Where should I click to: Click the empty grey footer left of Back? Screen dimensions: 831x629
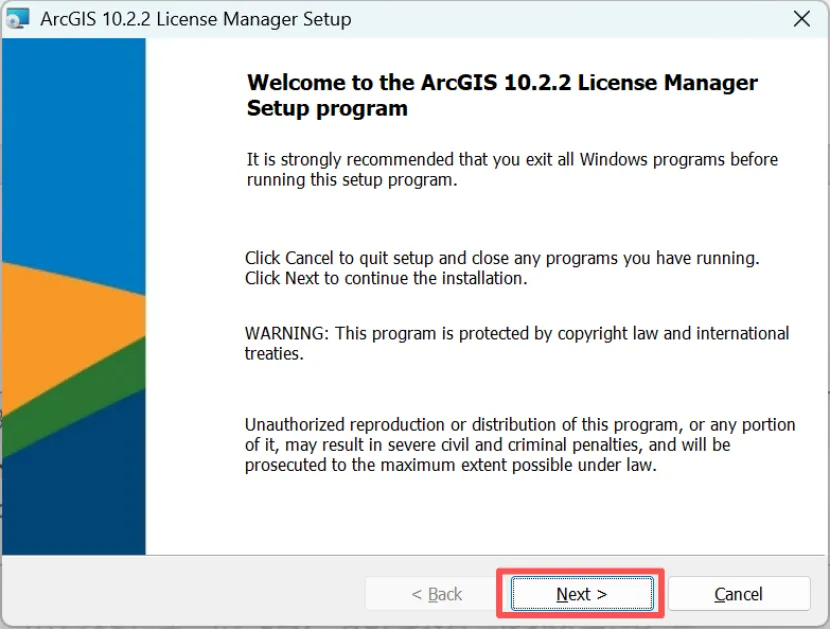click(180, 594)
